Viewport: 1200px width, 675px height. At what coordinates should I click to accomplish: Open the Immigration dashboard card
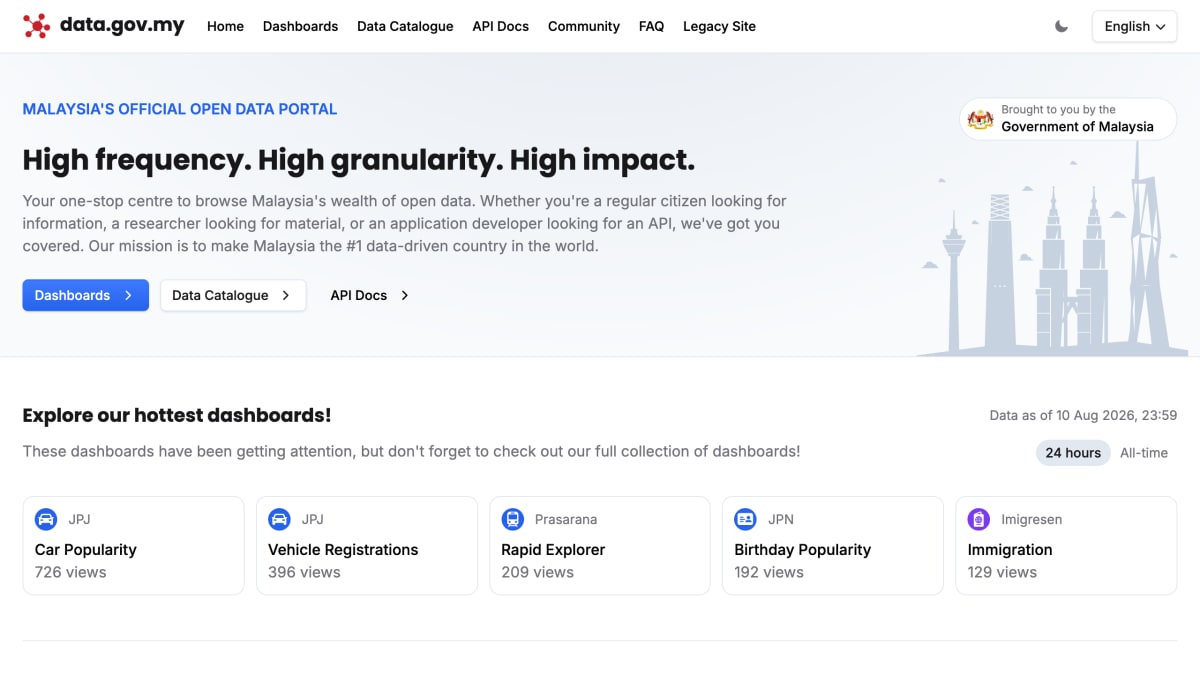(1066, 546)
